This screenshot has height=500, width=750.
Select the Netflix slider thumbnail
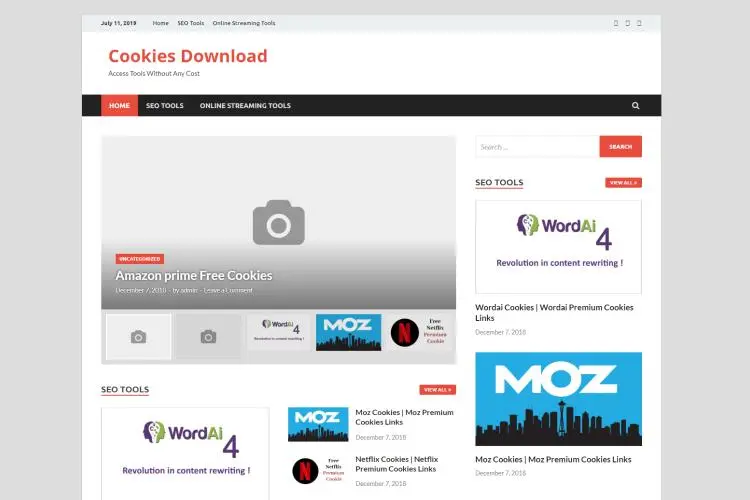coord(419,332)
